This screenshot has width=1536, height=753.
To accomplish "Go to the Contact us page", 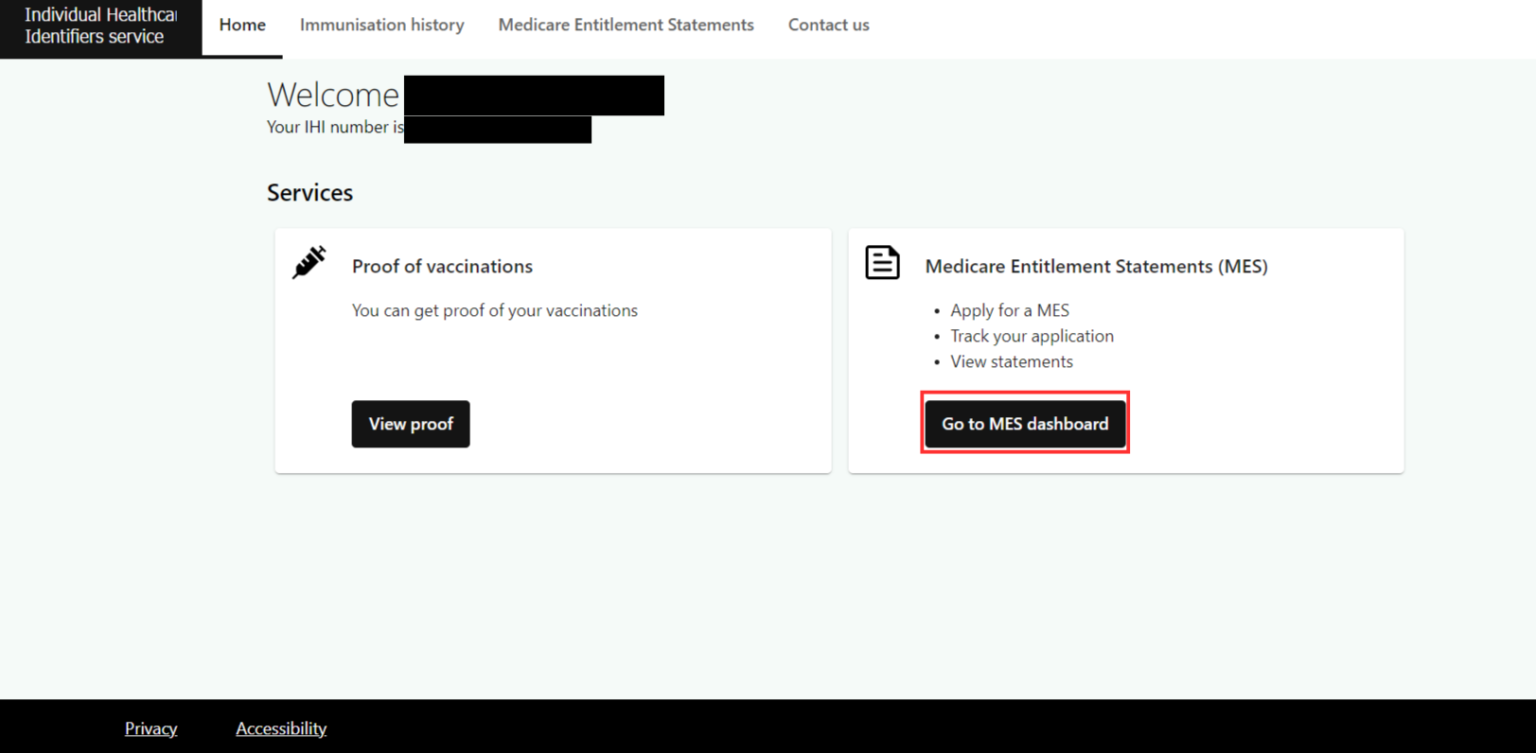I will [x=828, y=25].
